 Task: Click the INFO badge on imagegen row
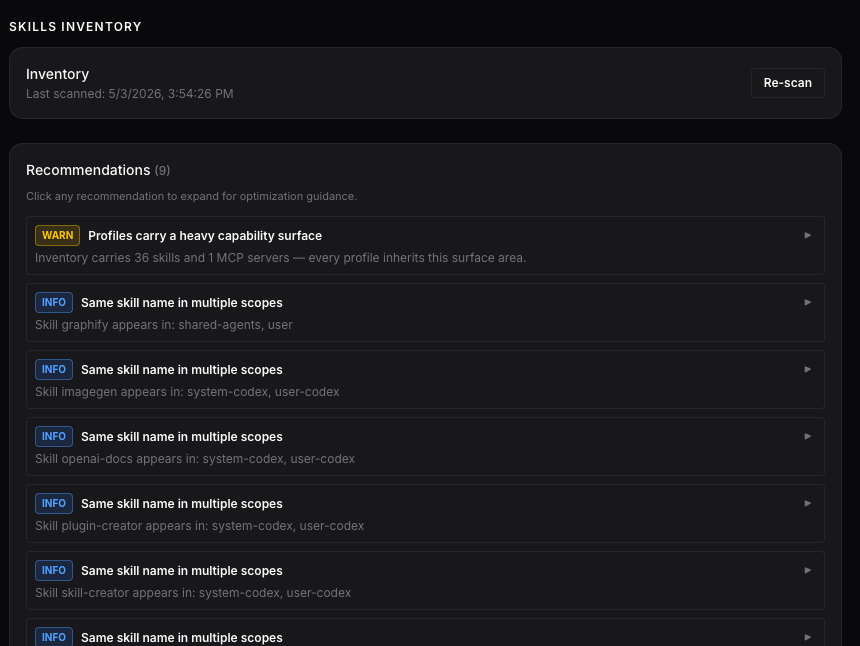(54, 369)
